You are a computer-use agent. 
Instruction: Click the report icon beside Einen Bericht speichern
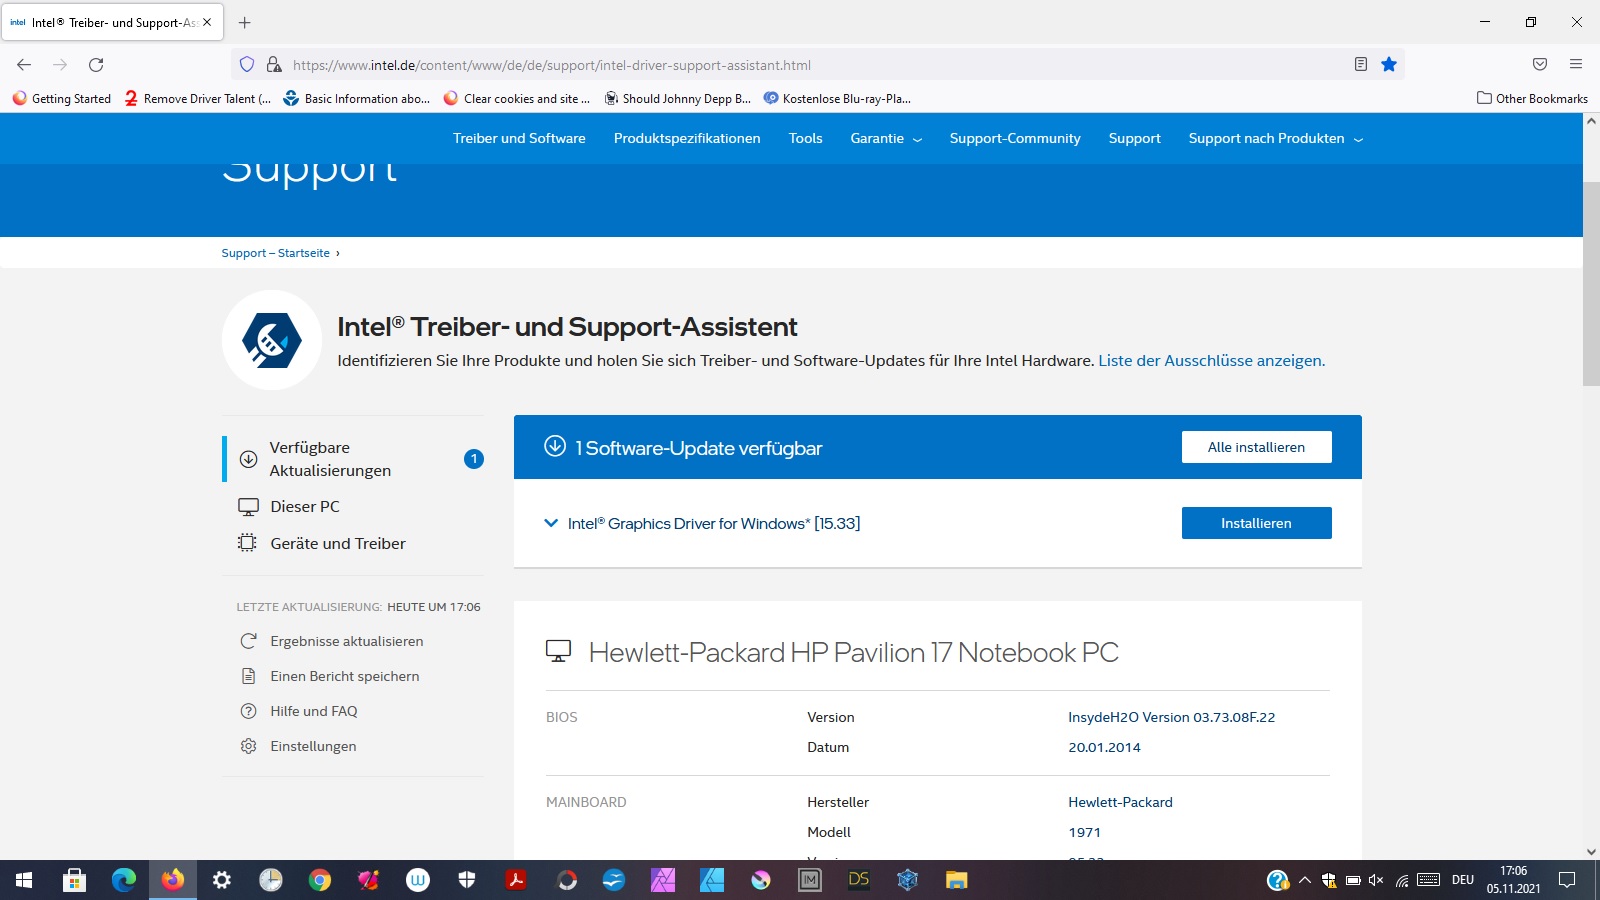pos(247,676)
